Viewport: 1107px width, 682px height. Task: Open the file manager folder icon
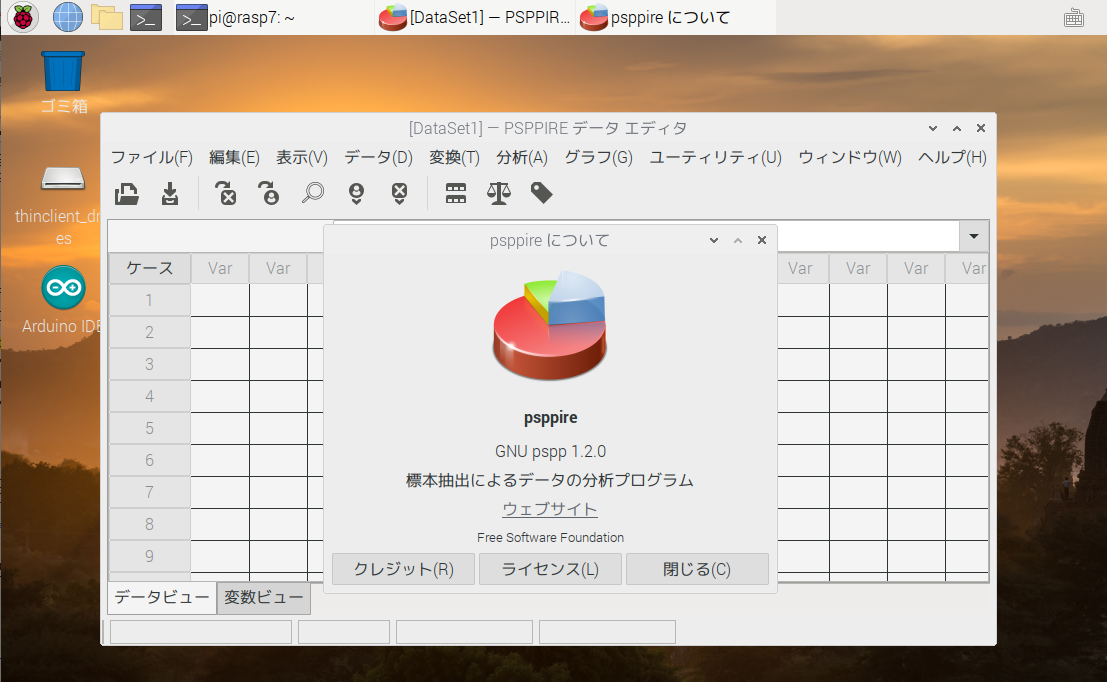tap(107, 17)
